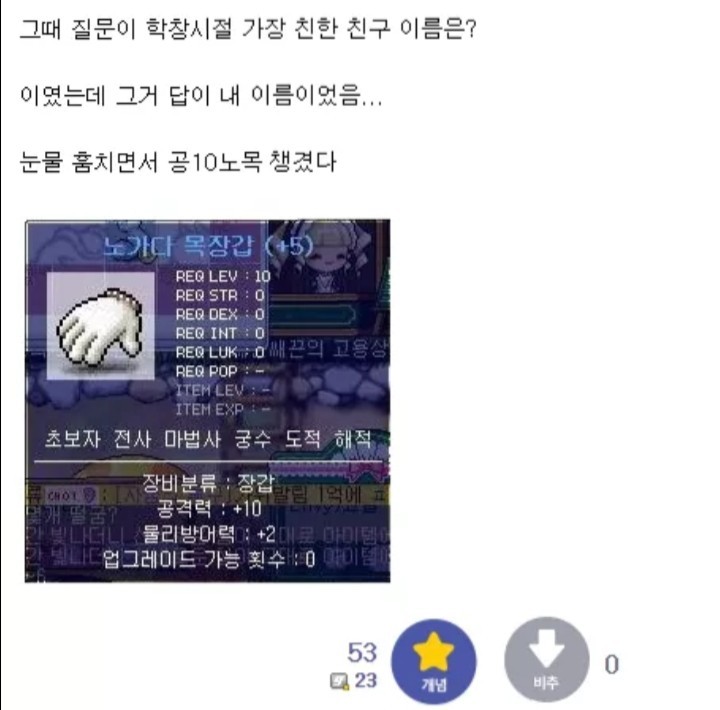This screenshot has width=720, height=710.
Task: Open the MapleStory item tooltip image
Action: (x=208, y=401)
